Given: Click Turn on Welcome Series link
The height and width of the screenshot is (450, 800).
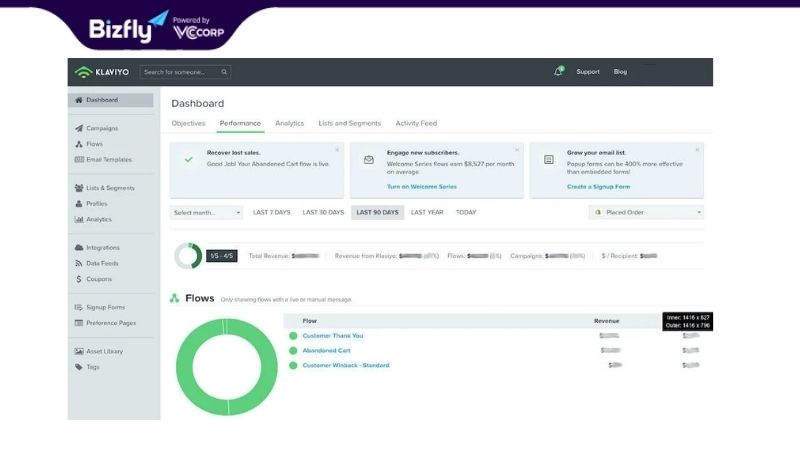Looking at the screenshot, I should point(422,187).
